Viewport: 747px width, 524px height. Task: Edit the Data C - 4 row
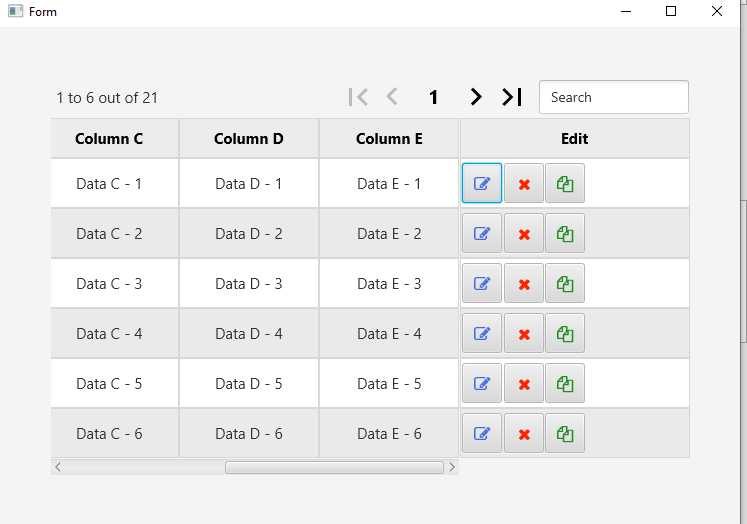482,334
